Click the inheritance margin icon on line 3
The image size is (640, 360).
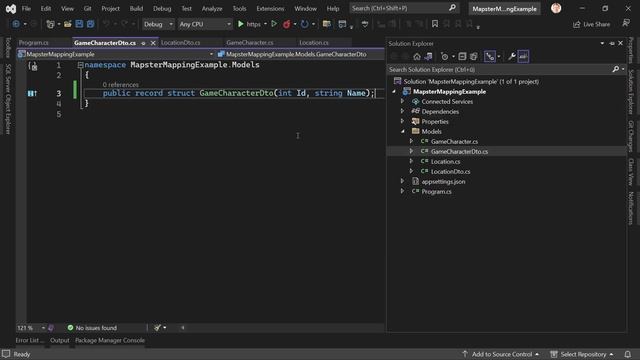tap(32, 93)
